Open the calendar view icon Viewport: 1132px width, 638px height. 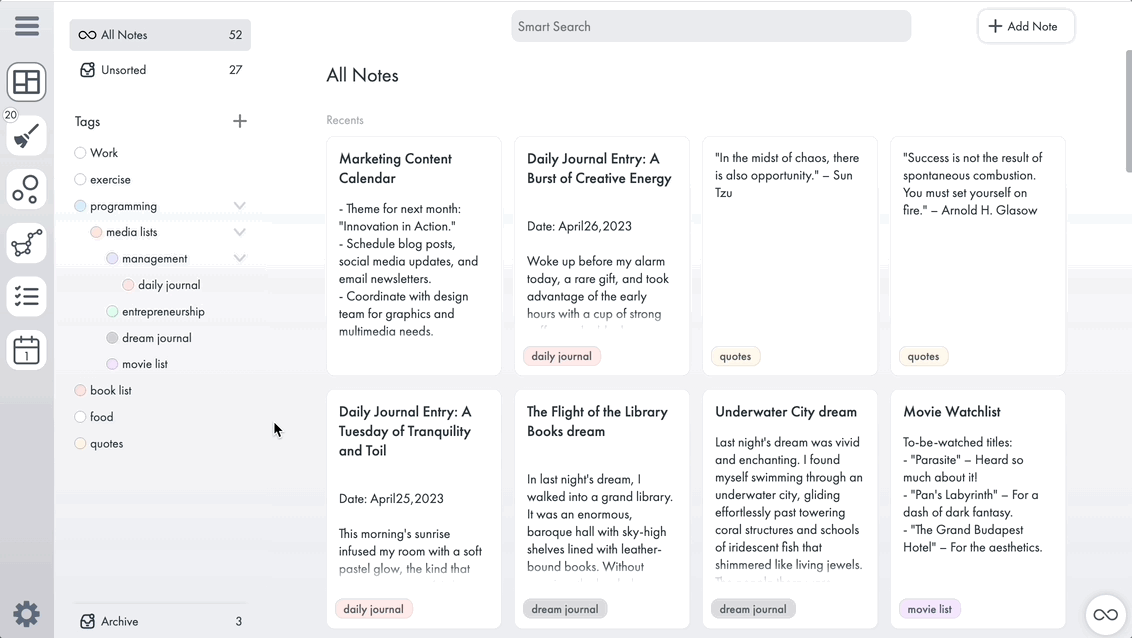coord(26,350)
